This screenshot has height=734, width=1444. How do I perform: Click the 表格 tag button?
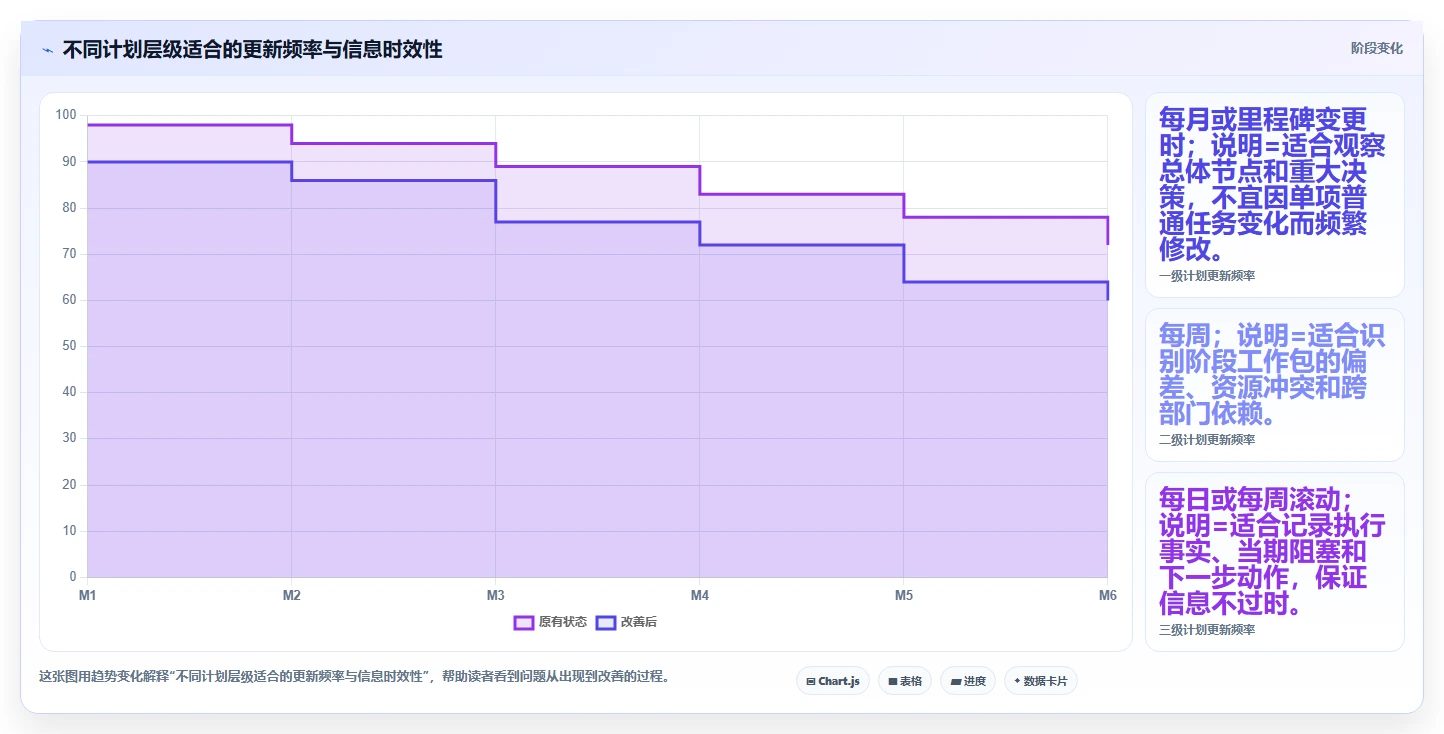click(905, 681)
